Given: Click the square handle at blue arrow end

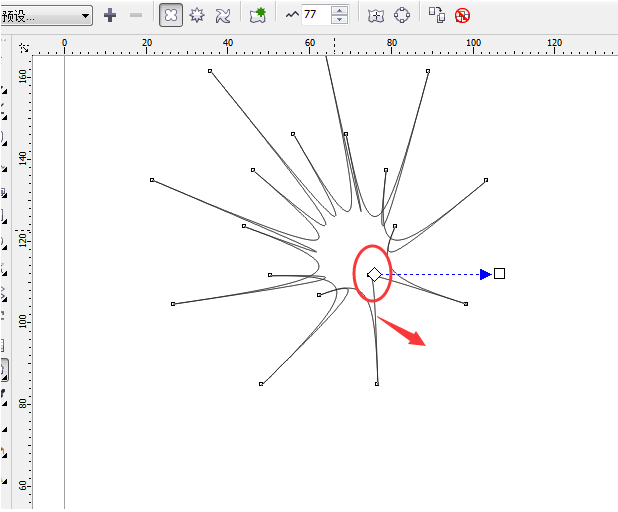Looking at the screenshot, I should click(x=499, y=274).
